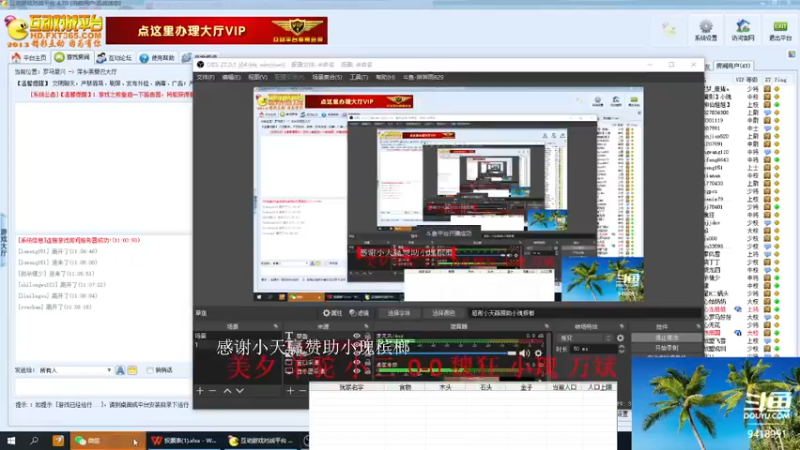Click the 房间用户 tab above user list
Image resolution: width=800 pixels, height=450 pixels.
pyautogui.click(x=733, y=66)
